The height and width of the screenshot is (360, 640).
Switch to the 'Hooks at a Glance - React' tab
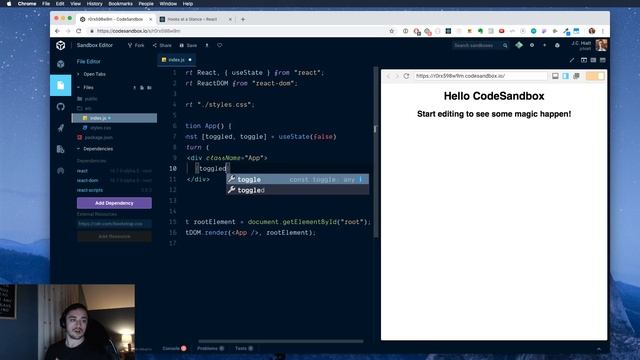click(196, 19)
